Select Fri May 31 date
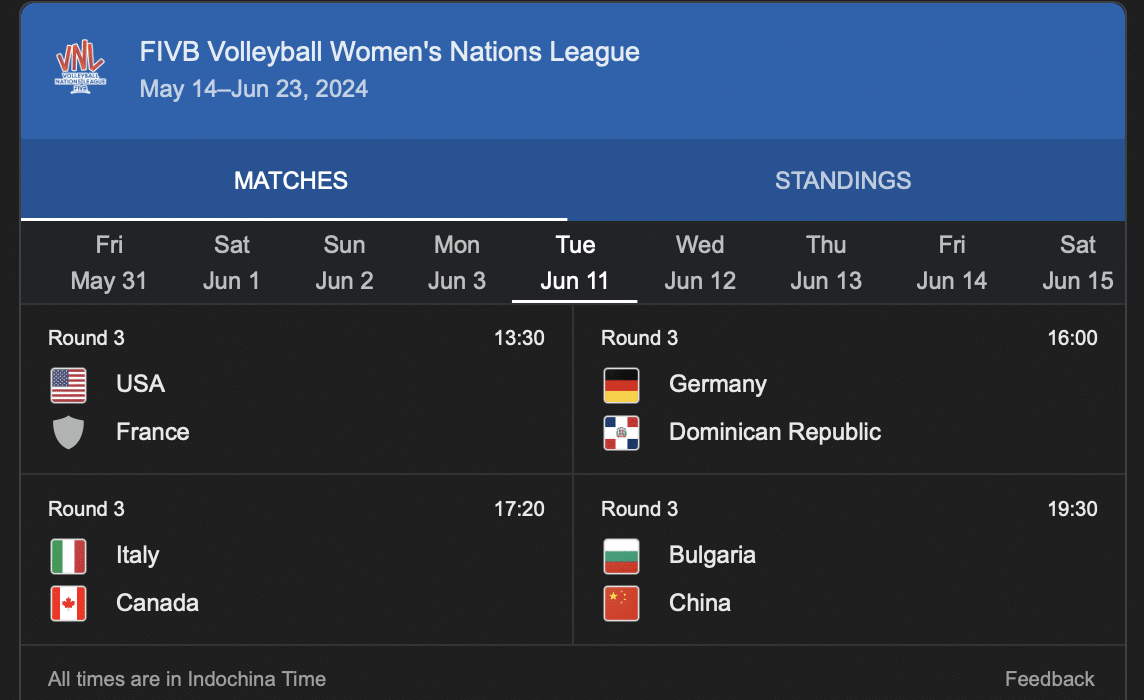This screenshot has width=1144, height=700. coord(109,263)
